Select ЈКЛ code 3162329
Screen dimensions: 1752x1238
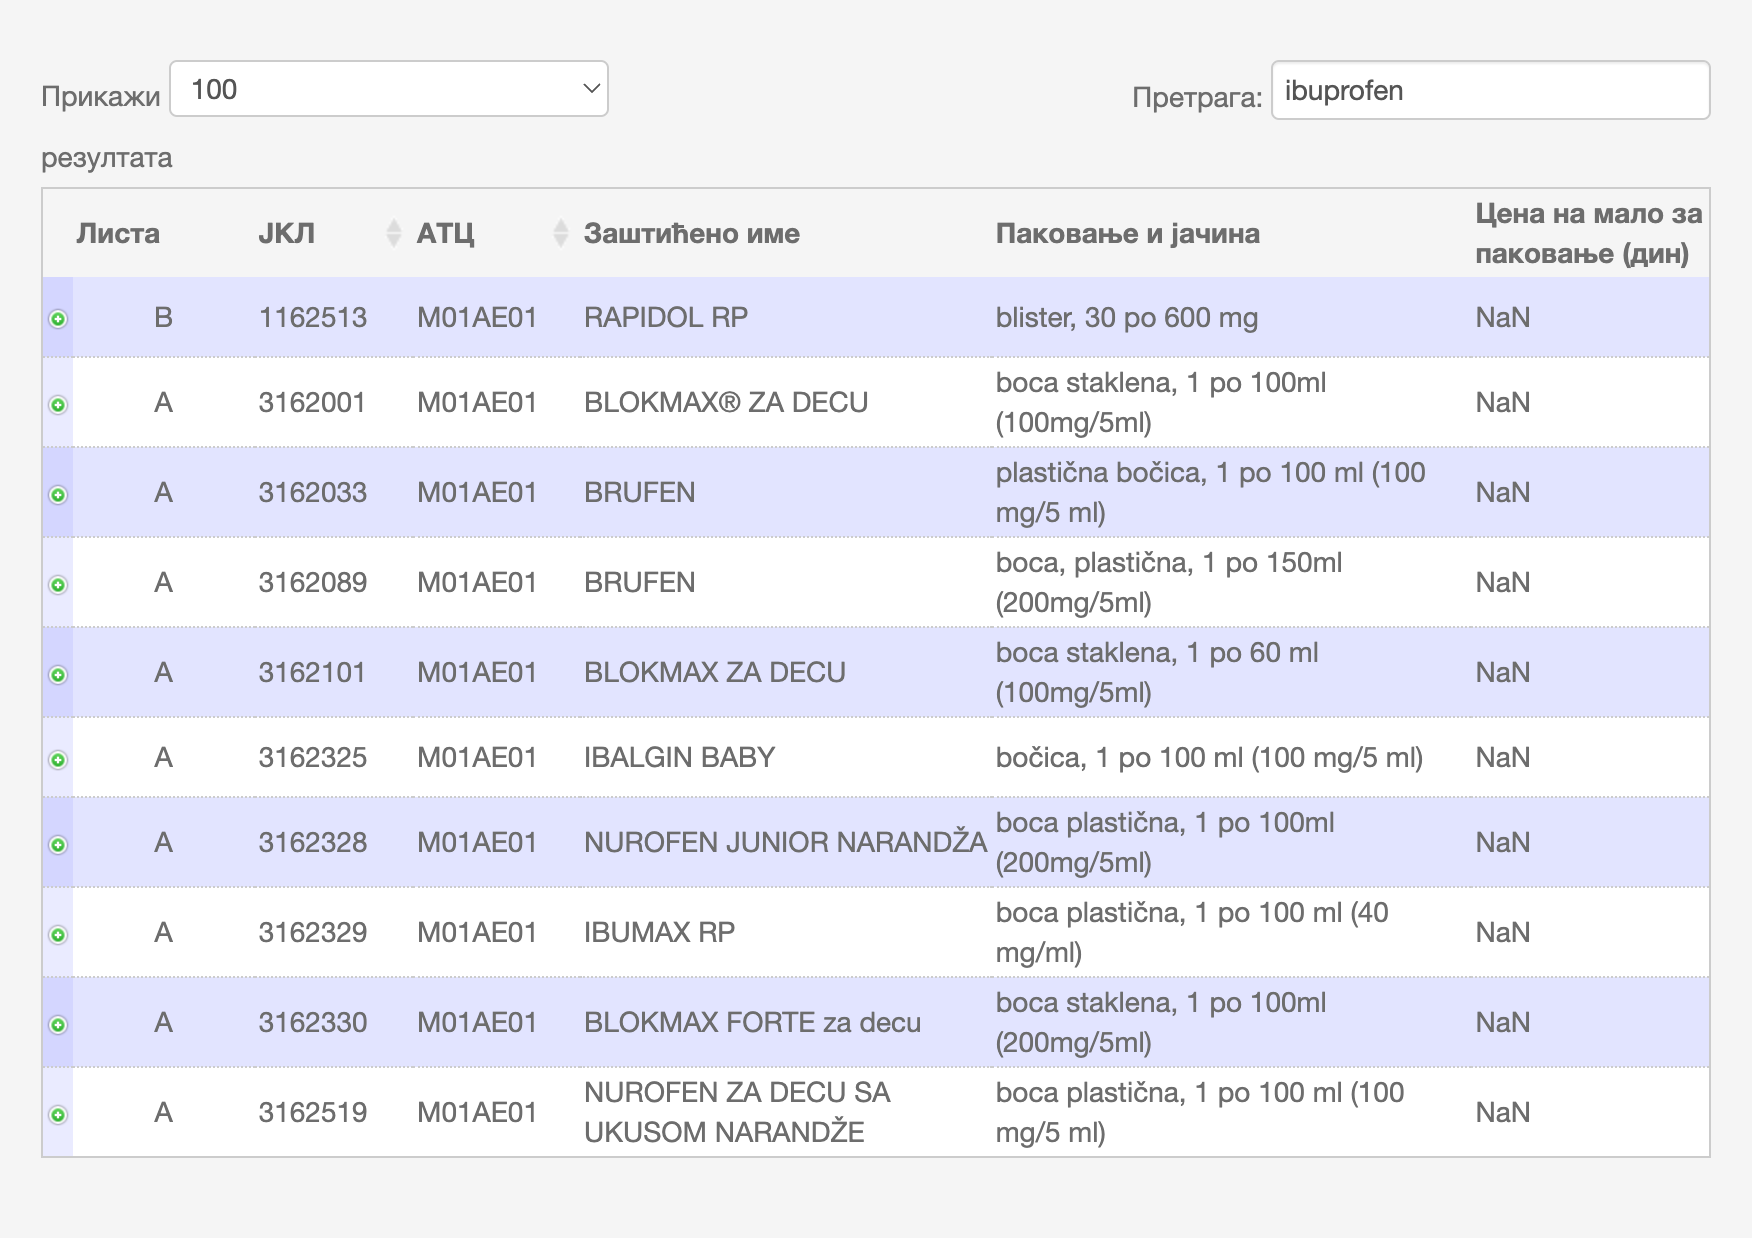(x=313, y=932)
